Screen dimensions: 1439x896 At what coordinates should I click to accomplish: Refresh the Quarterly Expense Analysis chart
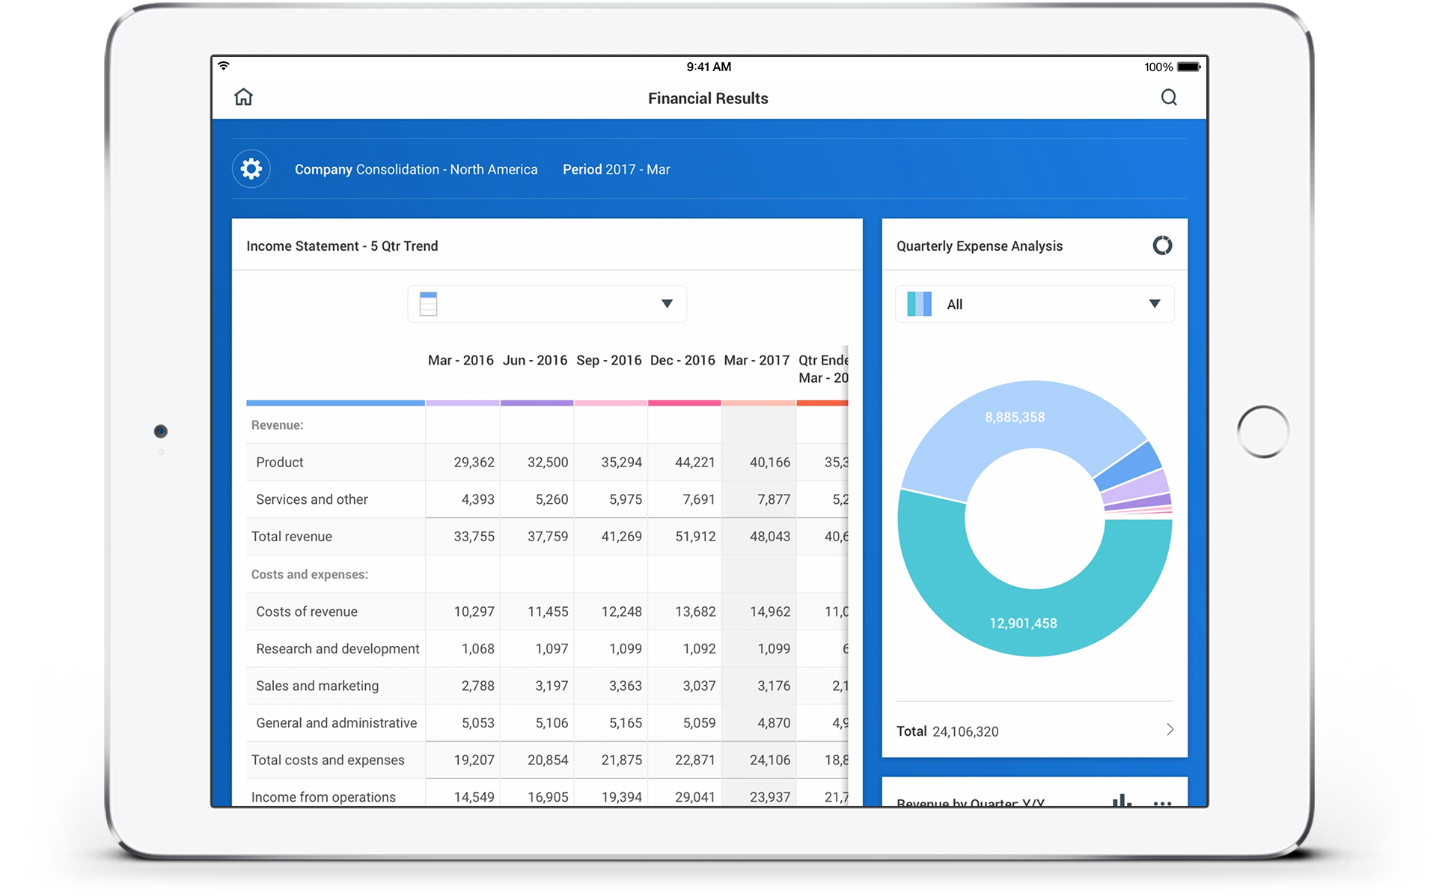pyautogui.click(x=1162, y=245)
